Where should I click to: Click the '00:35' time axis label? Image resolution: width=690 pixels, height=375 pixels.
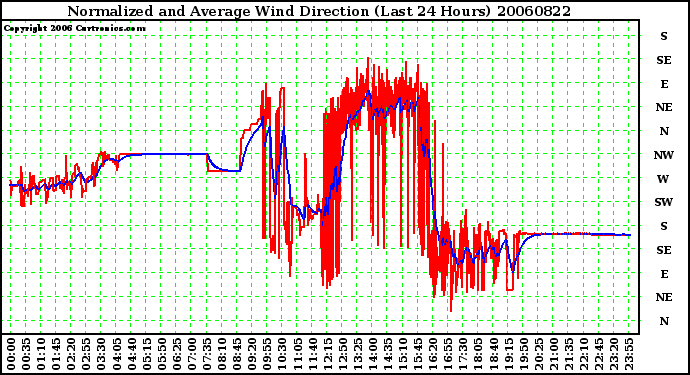click(26, 354)
